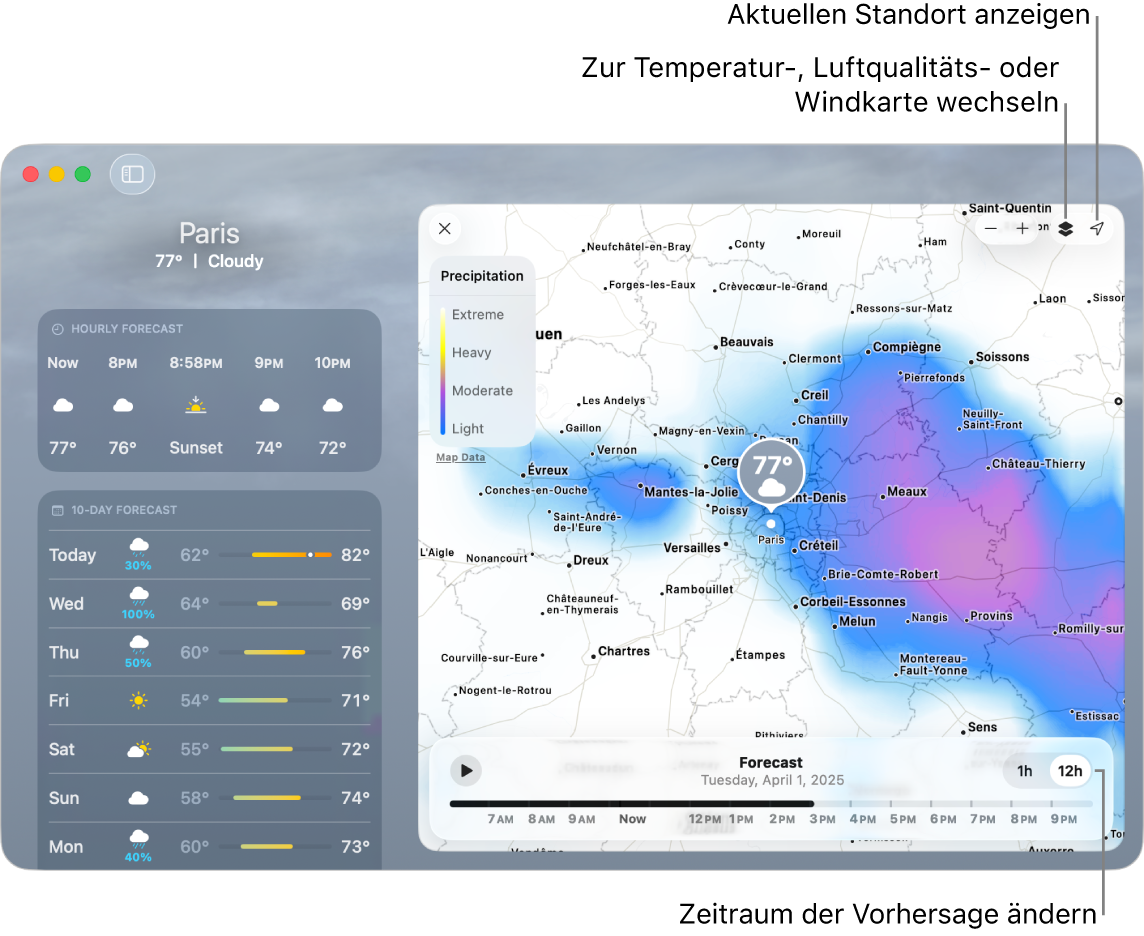Click the Precipitation legend header
1144x936 pixels.
click(482, 276)
